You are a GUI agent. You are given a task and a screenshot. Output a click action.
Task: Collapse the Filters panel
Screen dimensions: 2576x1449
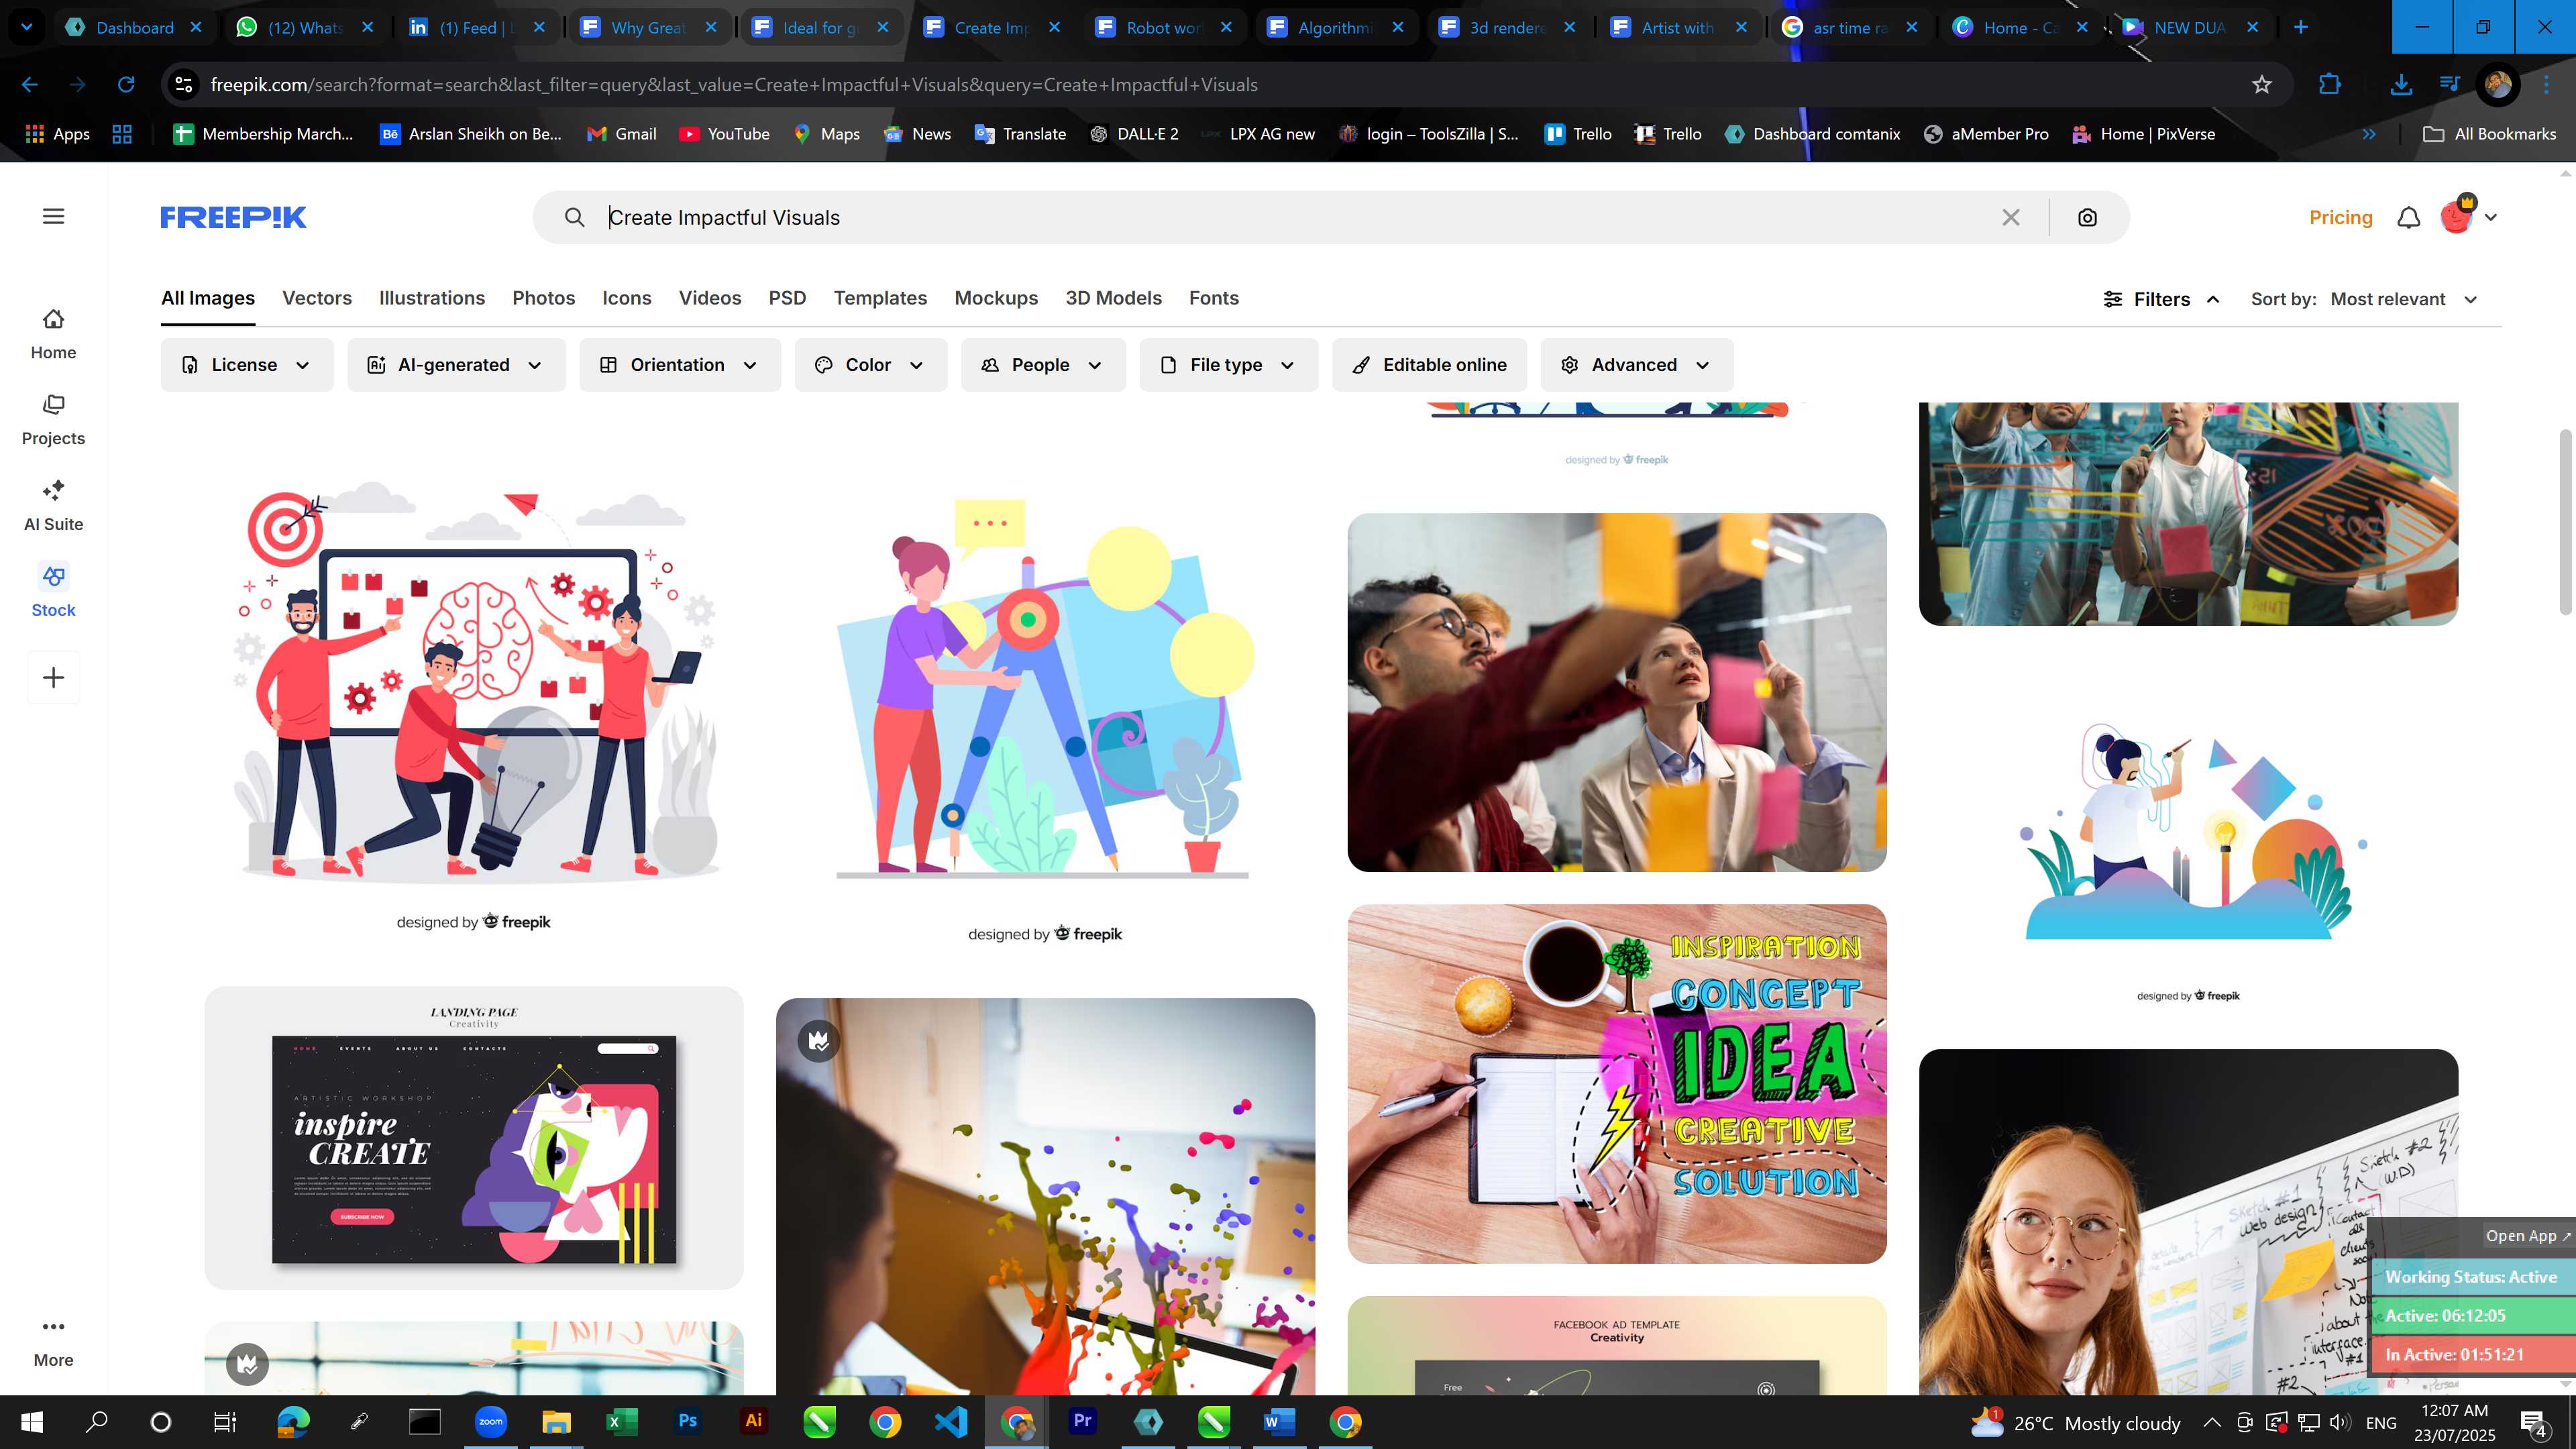2161,299
